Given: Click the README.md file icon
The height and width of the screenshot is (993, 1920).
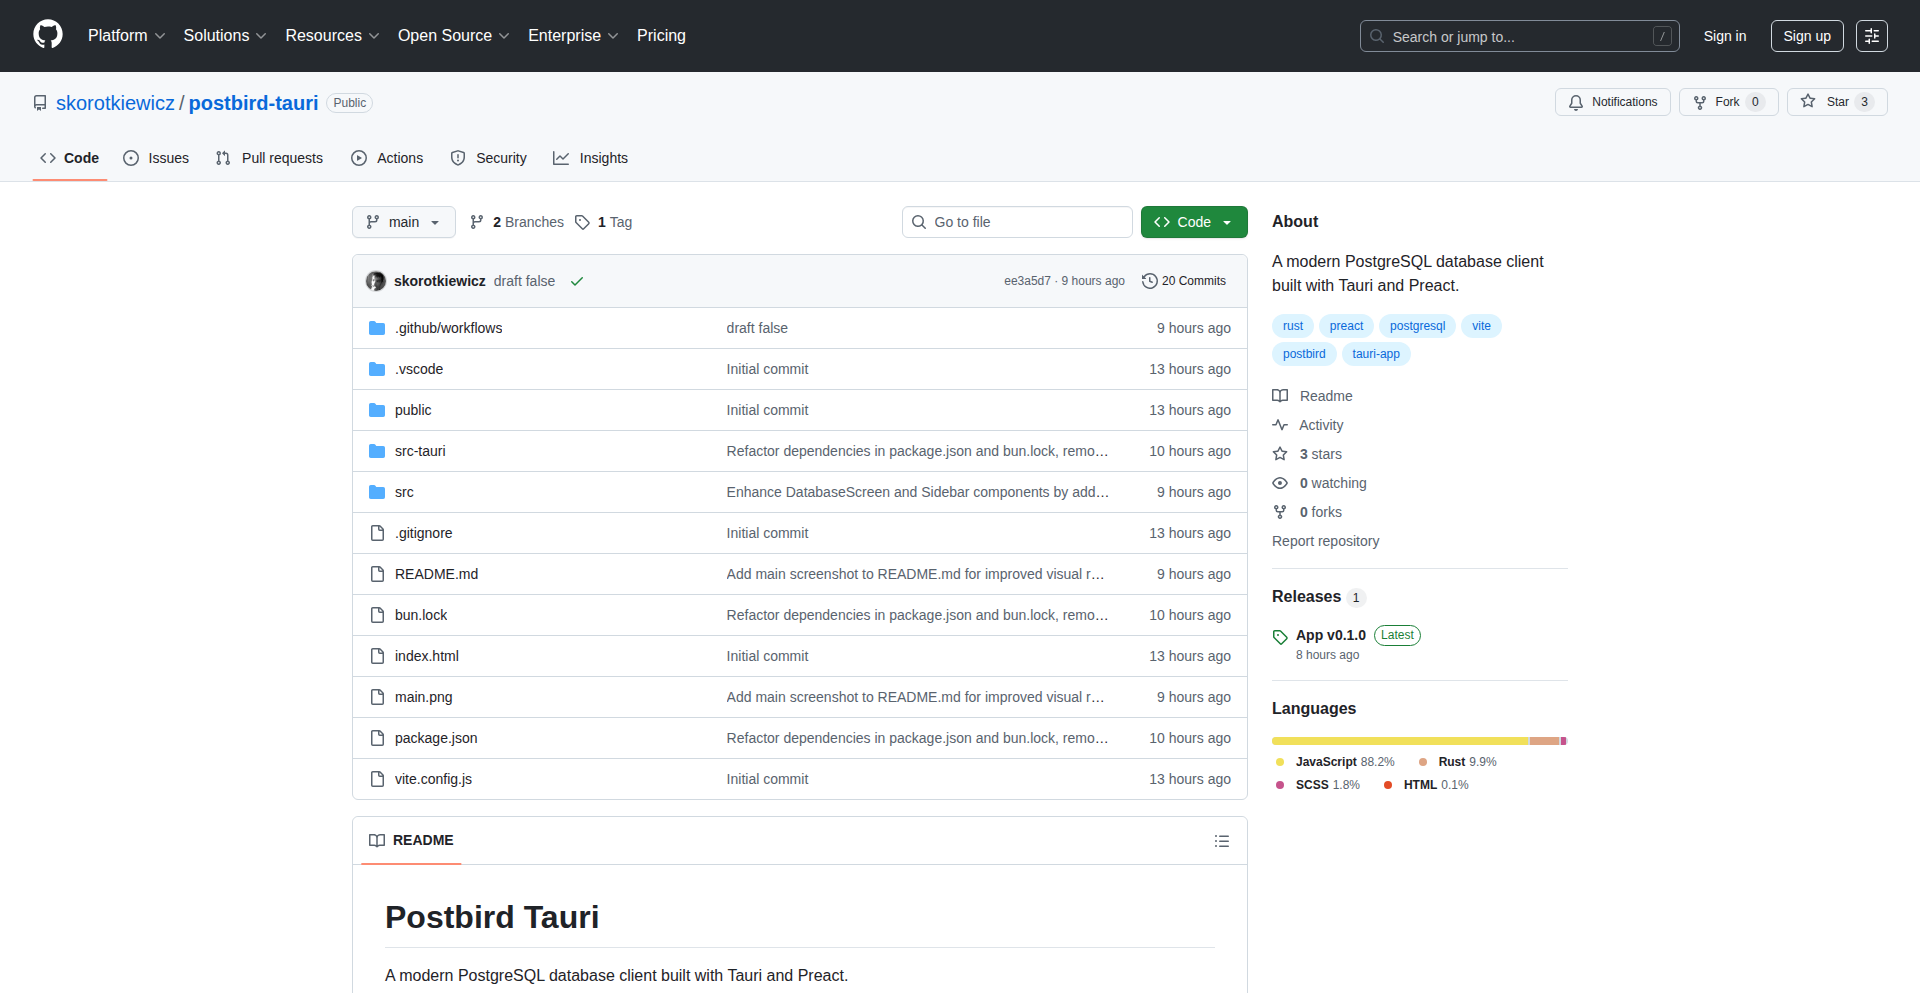Looking at the screenshot, I should coord(377,574).
